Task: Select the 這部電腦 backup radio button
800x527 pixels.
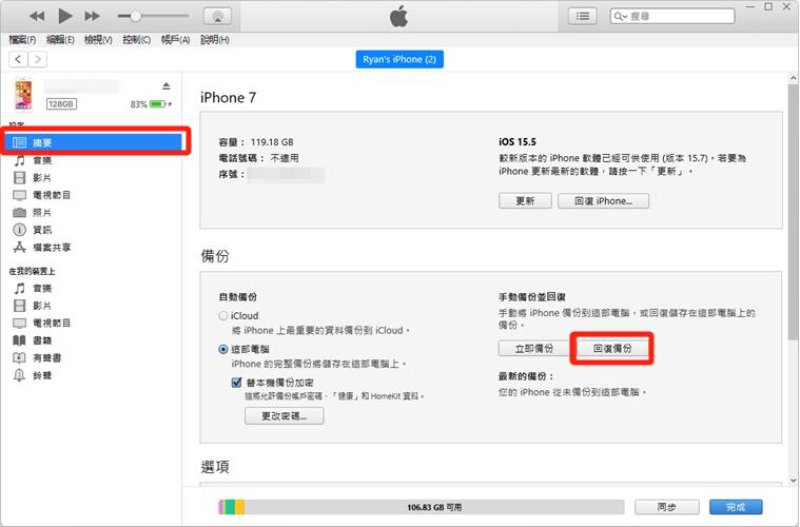Action: [223, 349]
